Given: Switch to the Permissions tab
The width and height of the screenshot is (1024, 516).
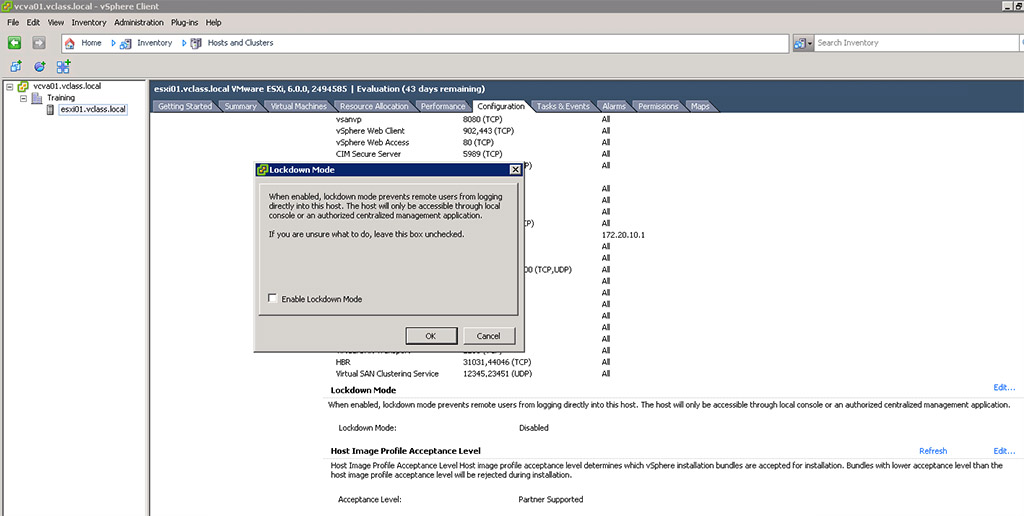Looking at the screenshot, I should click(658, 106).
